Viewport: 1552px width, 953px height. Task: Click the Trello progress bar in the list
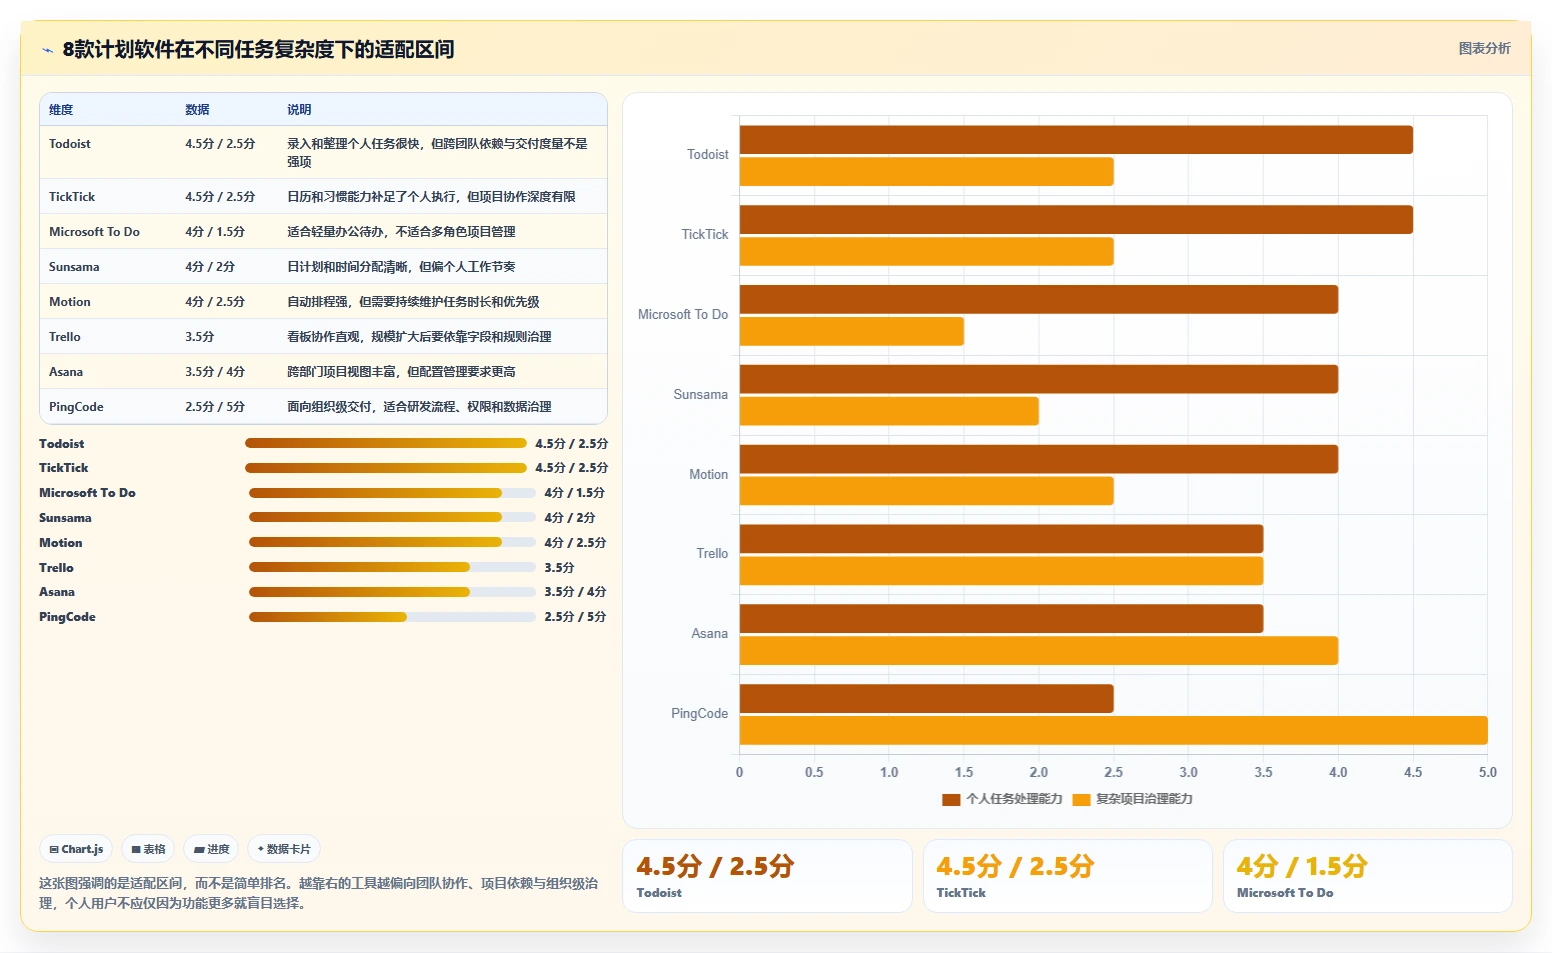[x=392, y=567]
